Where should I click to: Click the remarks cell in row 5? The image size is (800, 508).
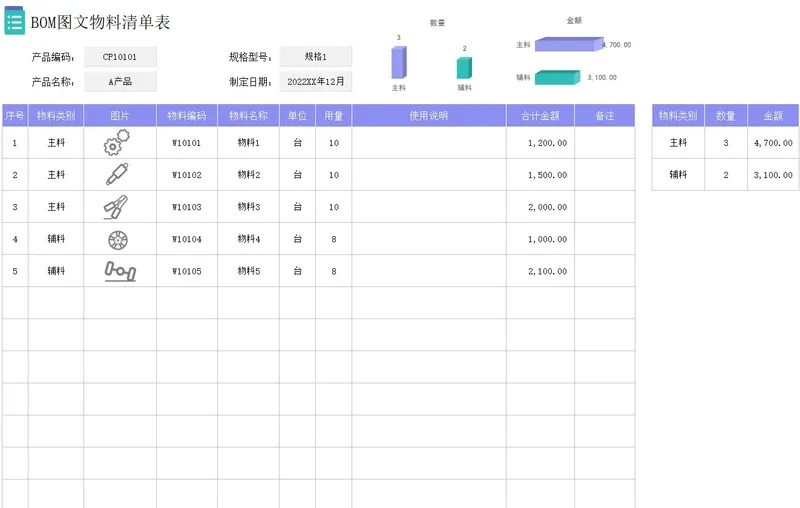click(605, 271)
